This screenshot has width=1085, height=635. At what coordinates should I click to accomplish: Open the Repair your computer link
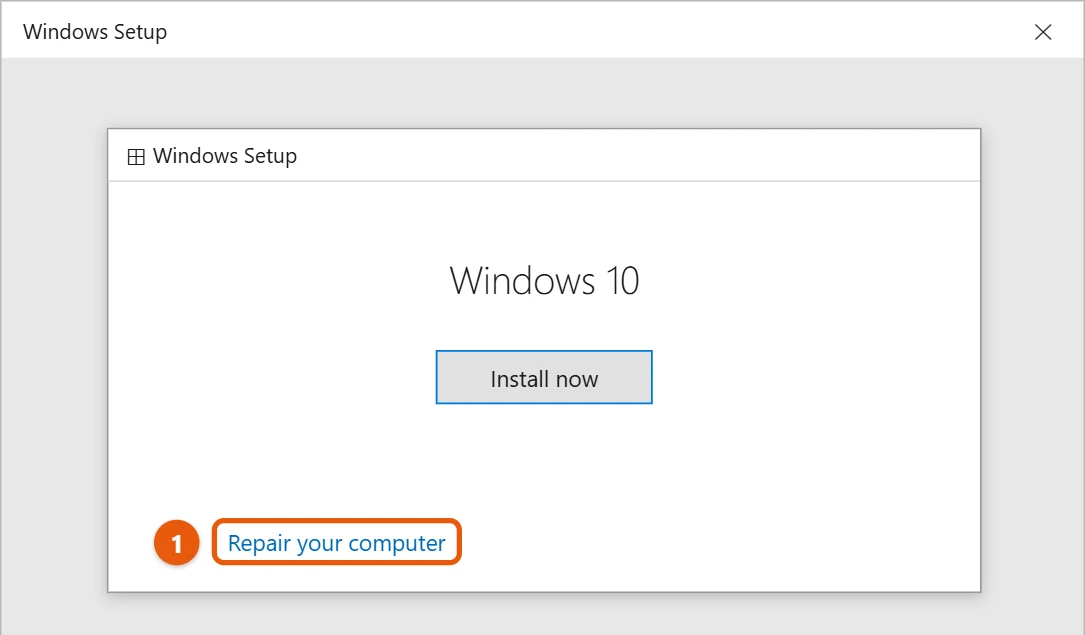(x=336, y=543)
